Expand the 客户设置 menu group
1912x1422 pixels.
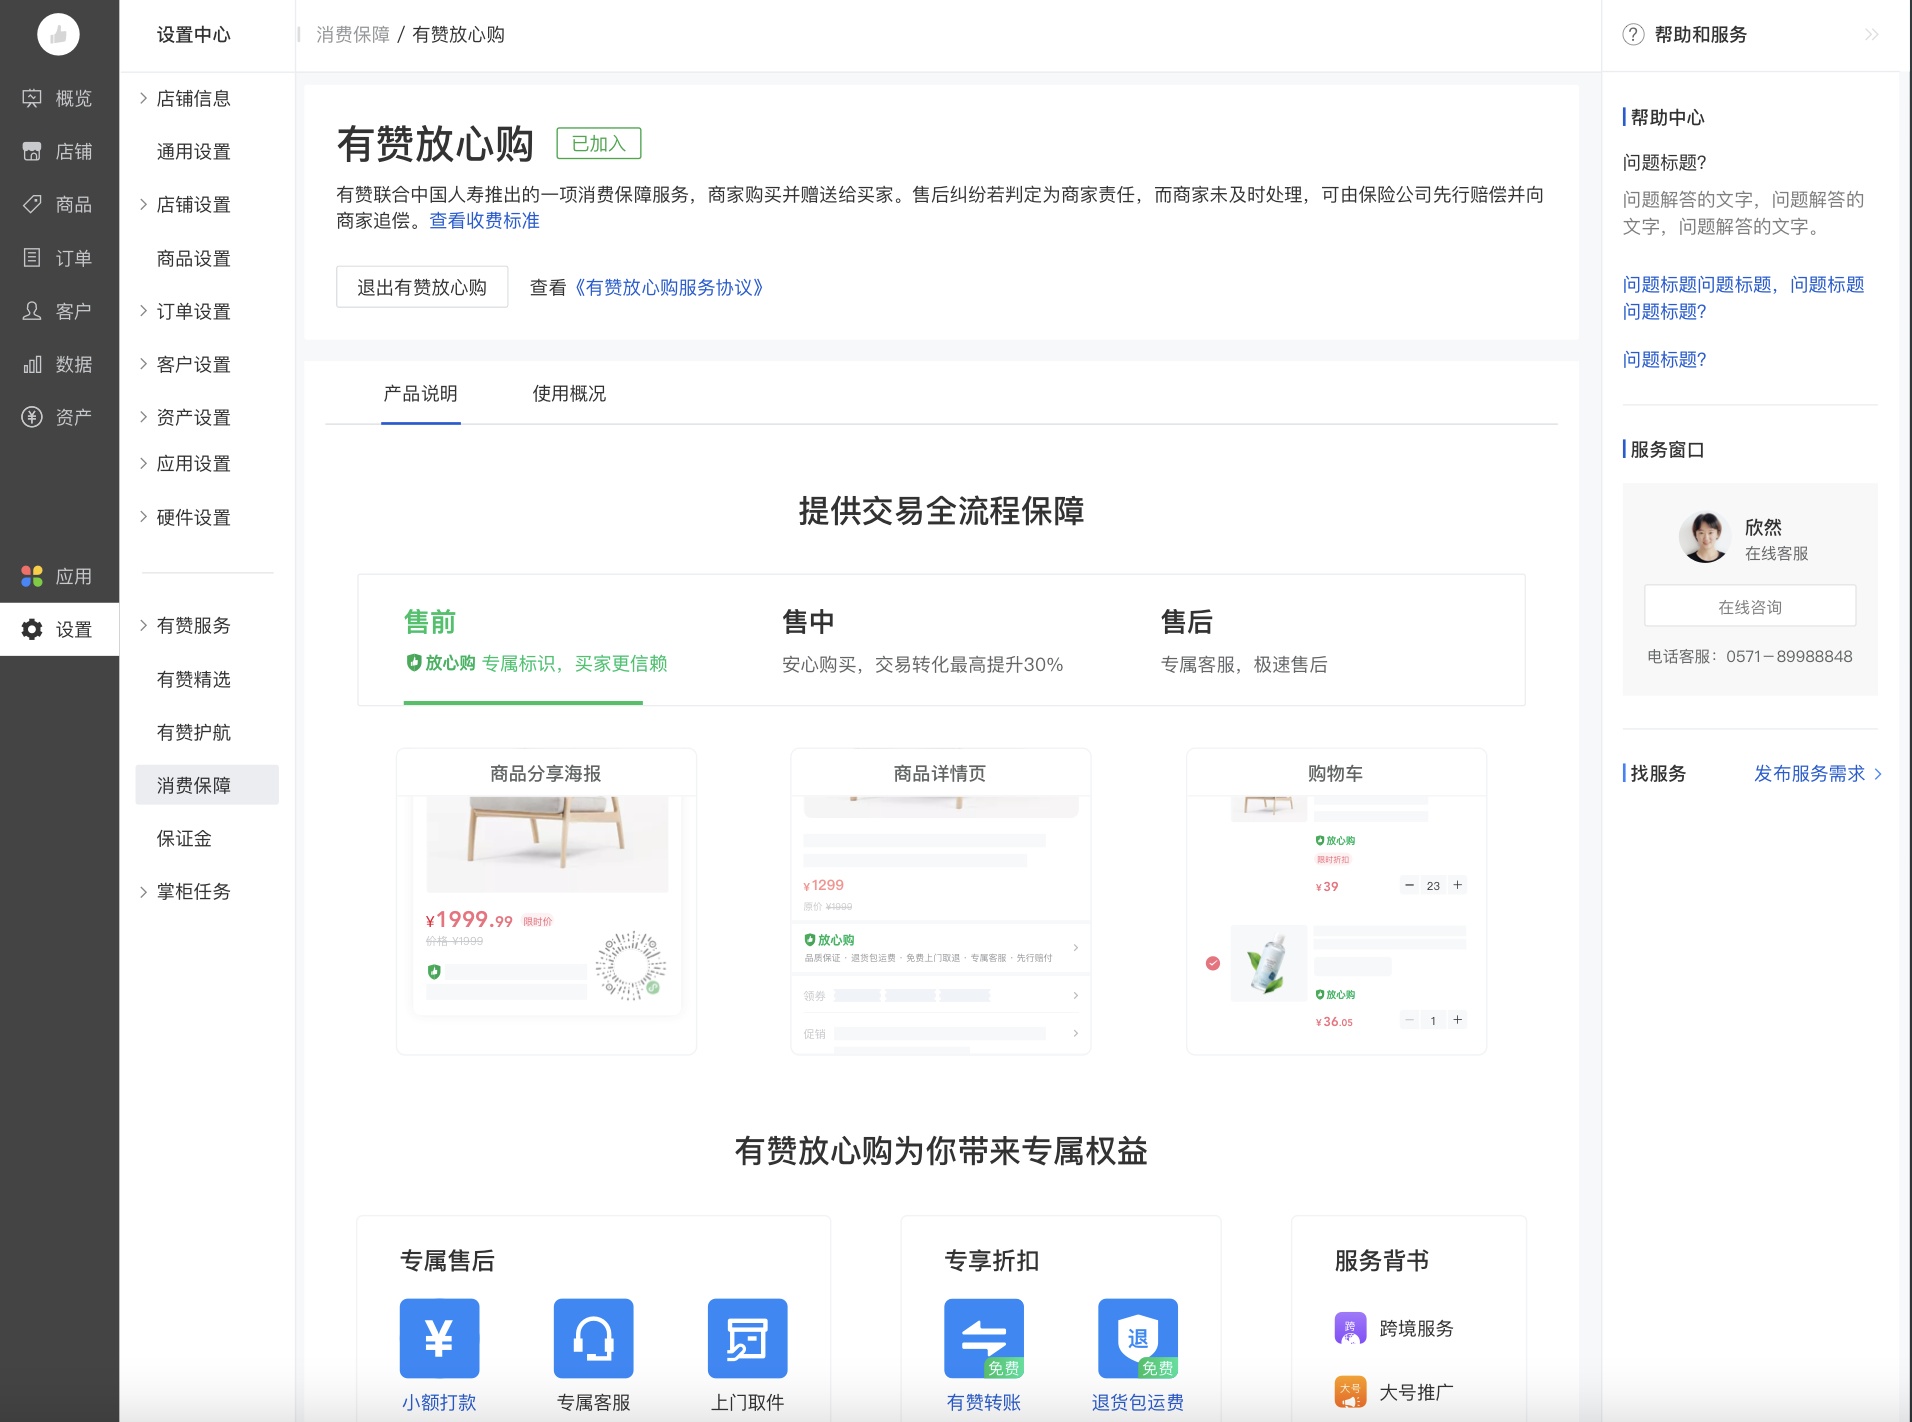143,364
